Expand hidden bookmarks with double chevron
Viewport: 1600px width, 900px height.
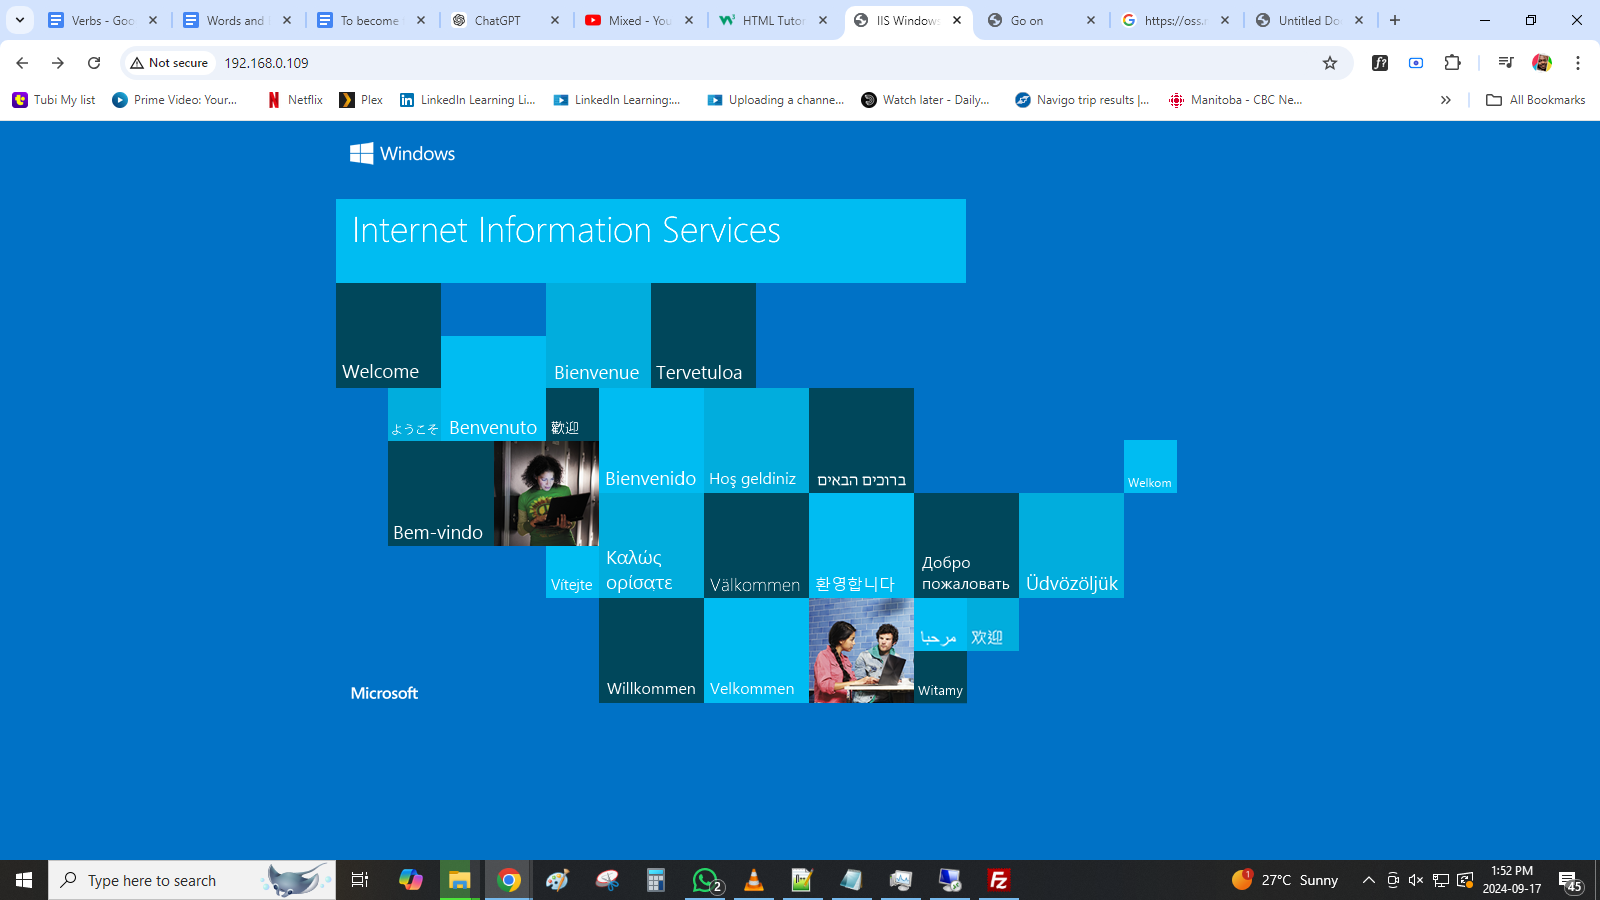[x=1445, y=100]
